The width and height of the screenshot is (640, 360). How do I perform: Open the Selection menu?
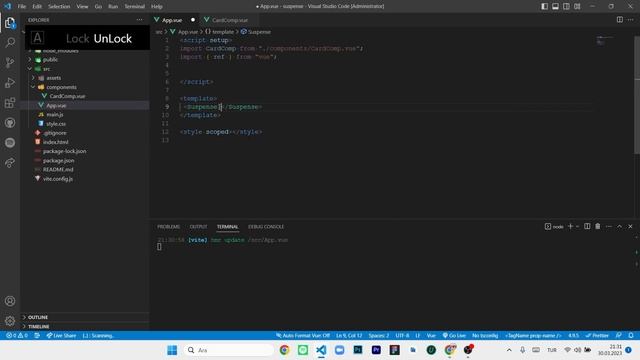pyautogui.click(x=59, y=6)
